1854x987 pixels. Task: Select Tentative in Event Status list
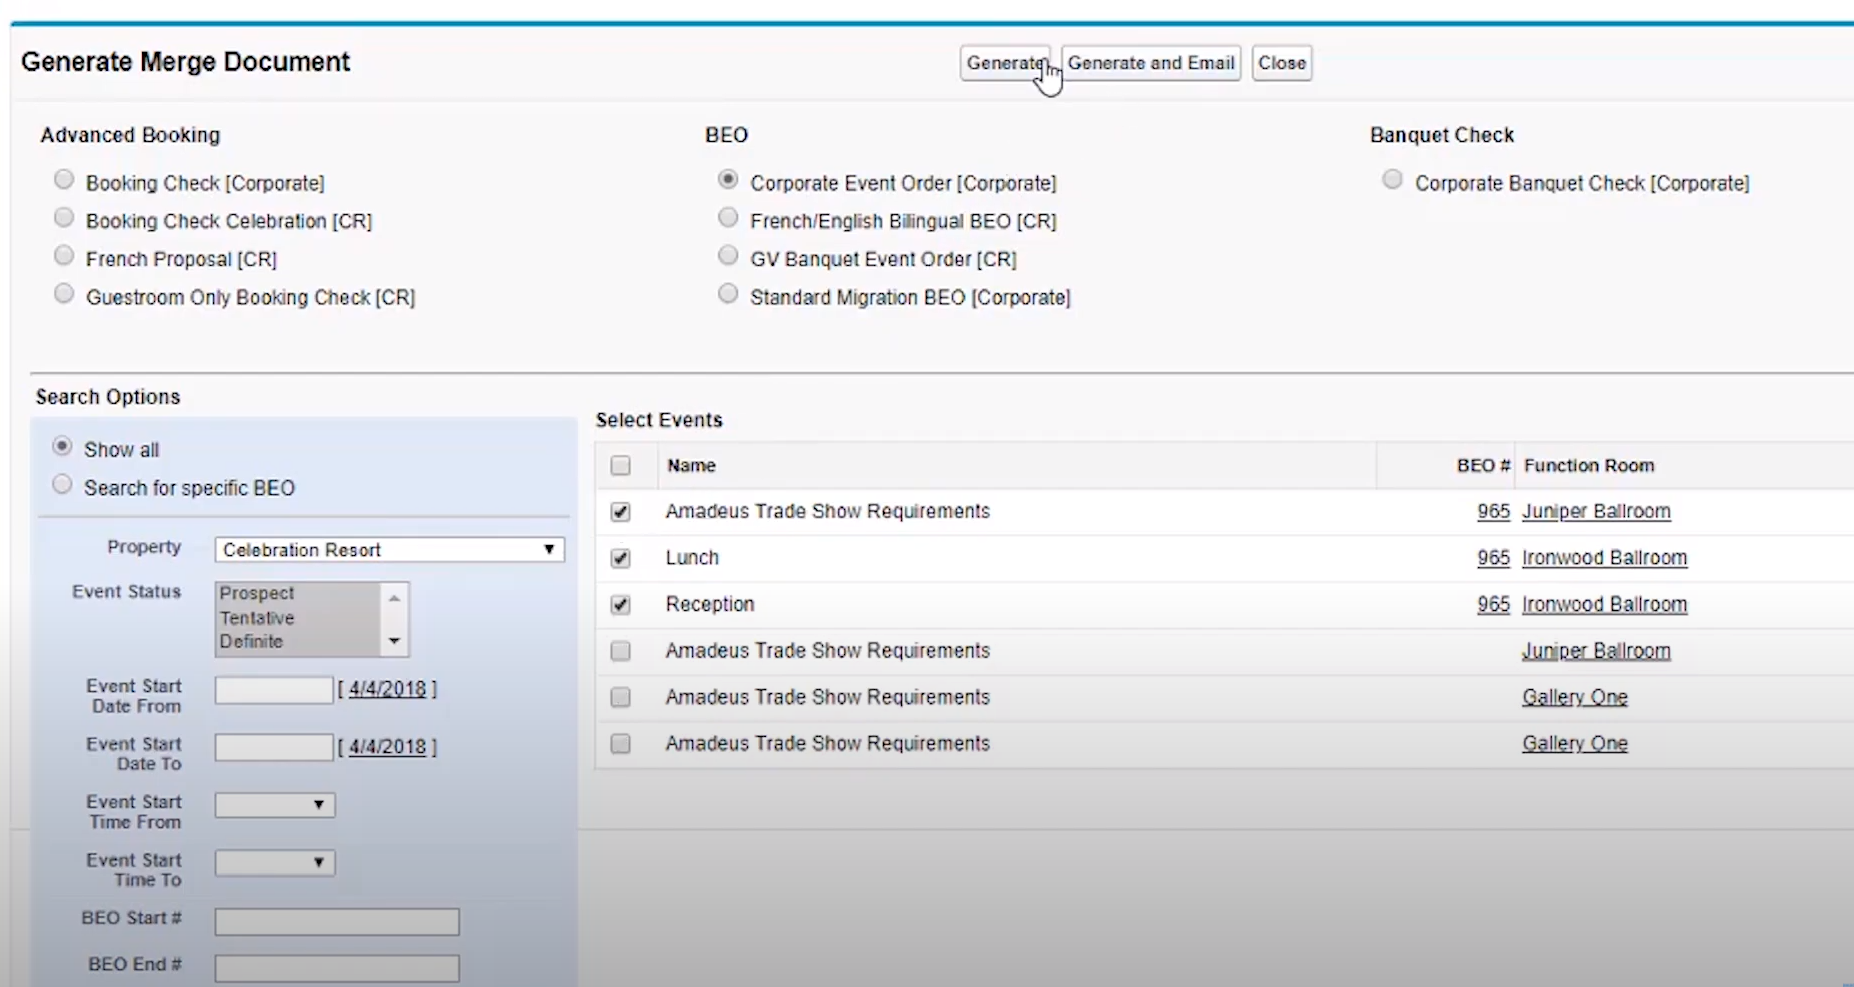tap(257, 618)
